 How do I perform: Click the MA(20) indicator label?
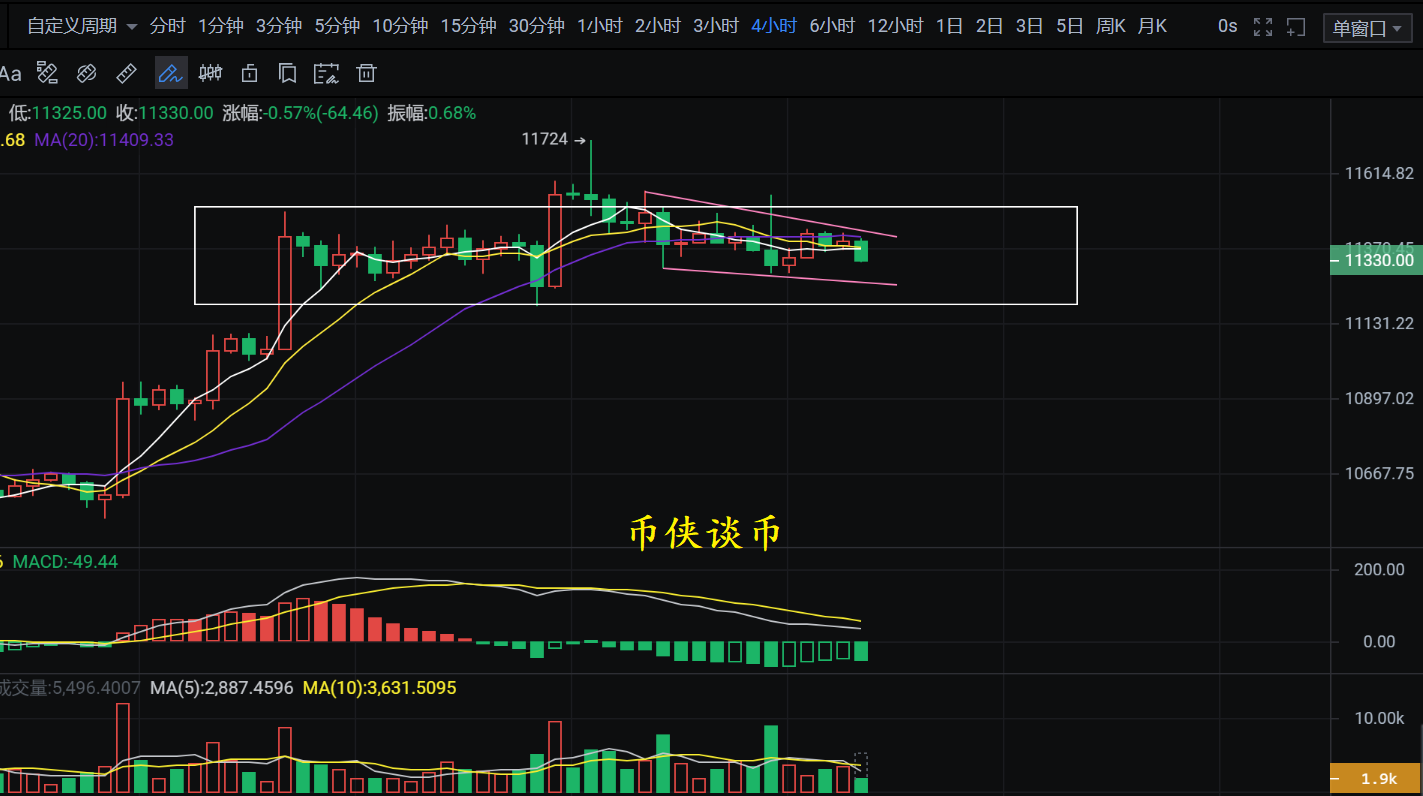104,140
